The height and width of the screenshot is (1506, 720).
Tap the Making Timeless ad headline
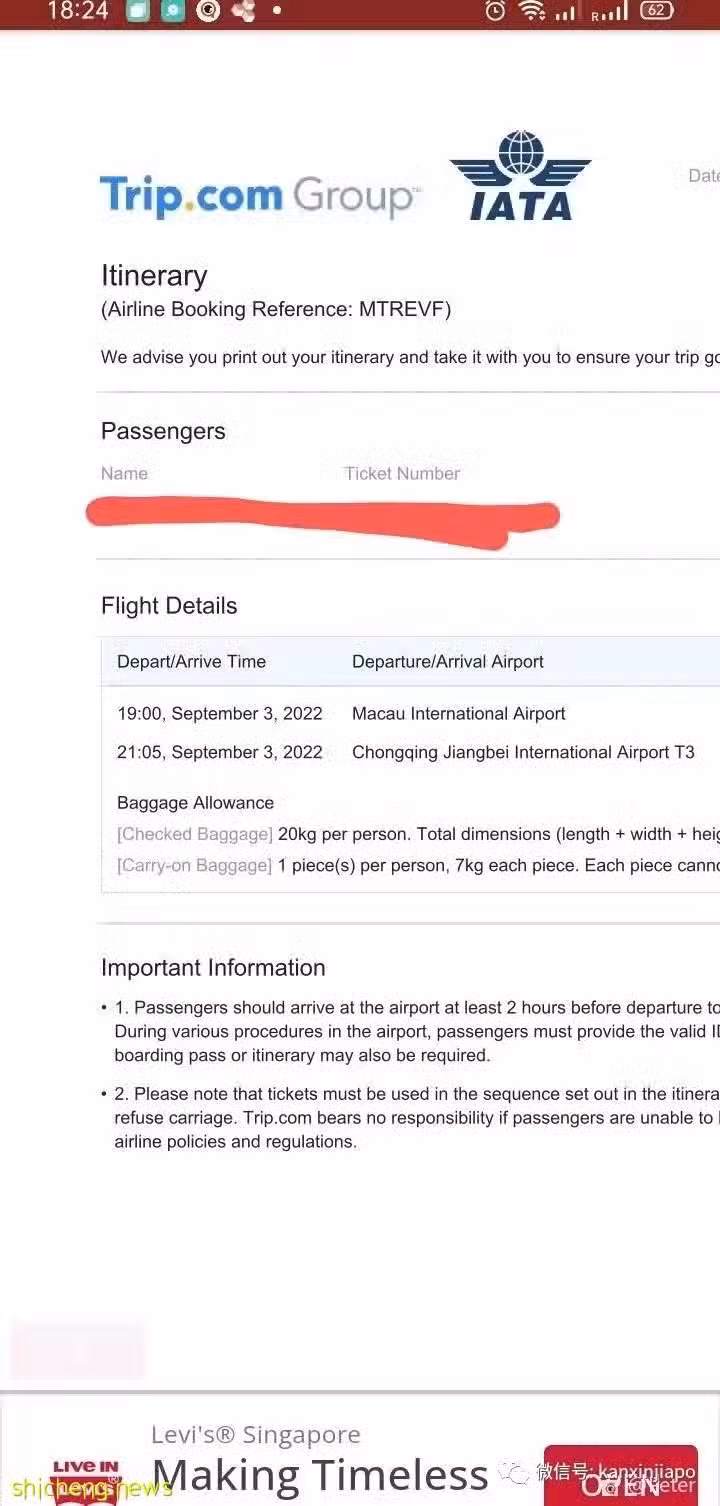pyautogui.click(x=320, y=1476)
